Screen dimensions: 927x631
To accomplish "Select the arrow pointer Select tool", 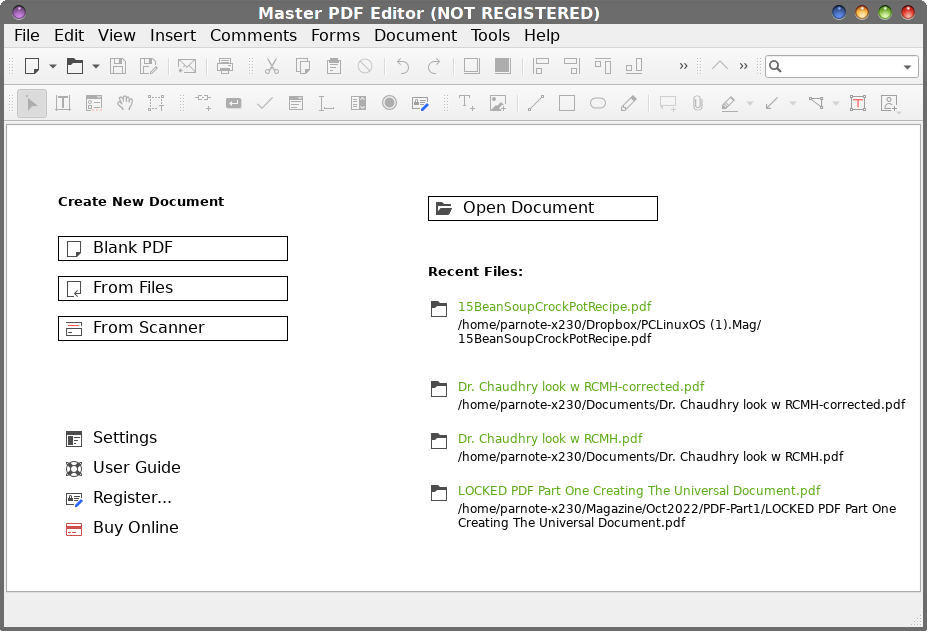I will [x=32, y=103].
